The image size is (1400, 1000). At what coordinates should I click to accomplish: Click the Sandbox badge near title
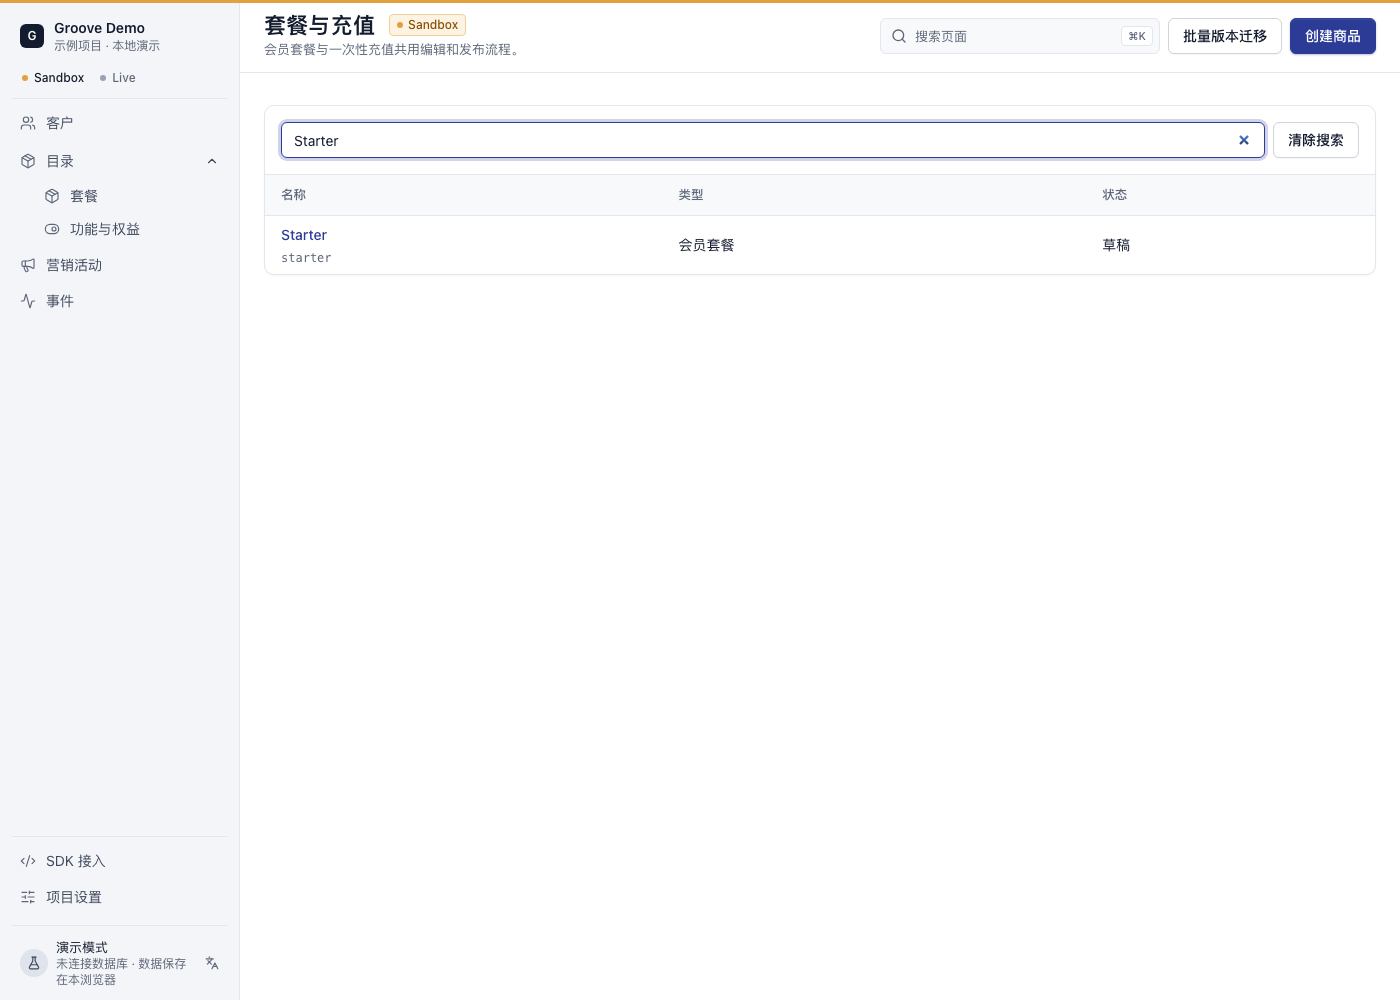427,25
